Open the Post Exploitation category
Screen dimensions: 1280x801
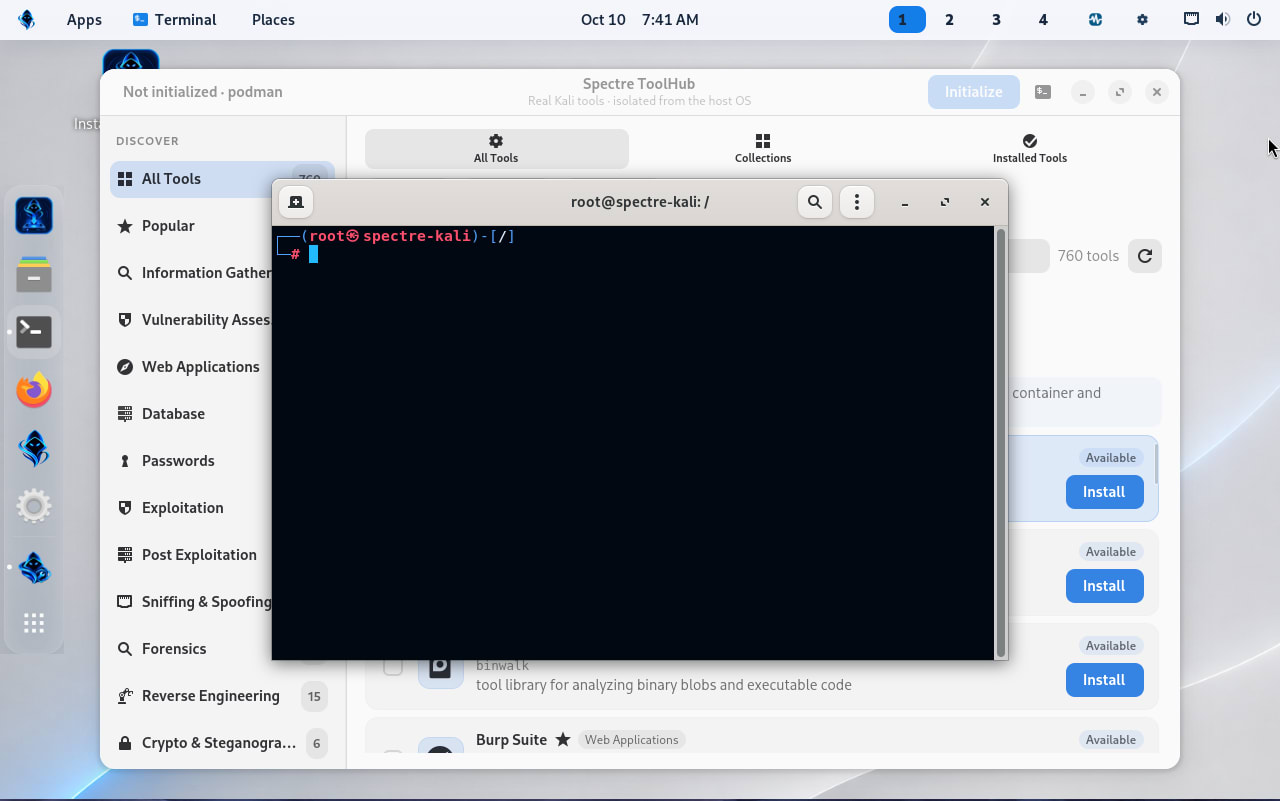pyautogui.click(x=222, y=555)
